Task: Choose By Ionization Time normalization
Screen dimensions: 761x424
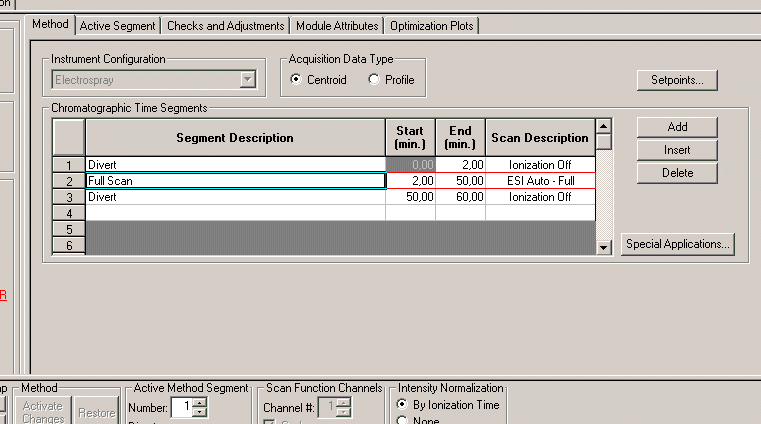Action: pos(403,404)
